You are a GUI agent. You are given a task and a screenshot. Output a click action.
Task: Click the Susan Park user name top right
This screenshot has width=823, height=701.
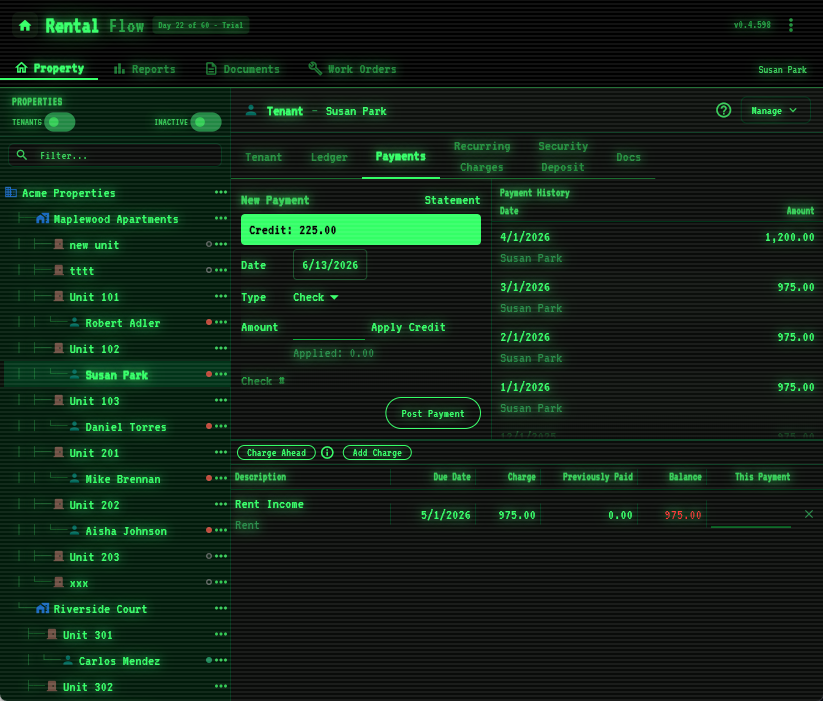click(782, 69)
